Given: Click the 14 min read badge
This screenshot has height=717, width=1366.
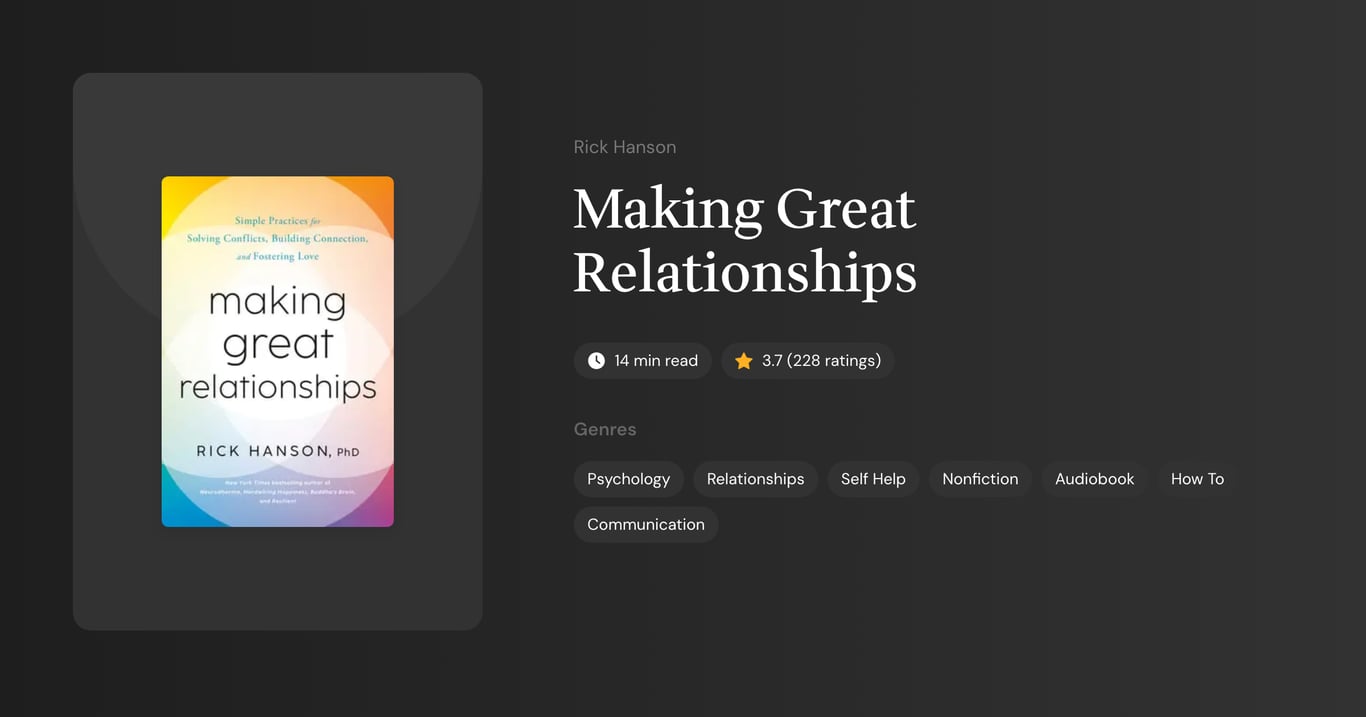Looking at the screenshot, I should coord(643,361).
